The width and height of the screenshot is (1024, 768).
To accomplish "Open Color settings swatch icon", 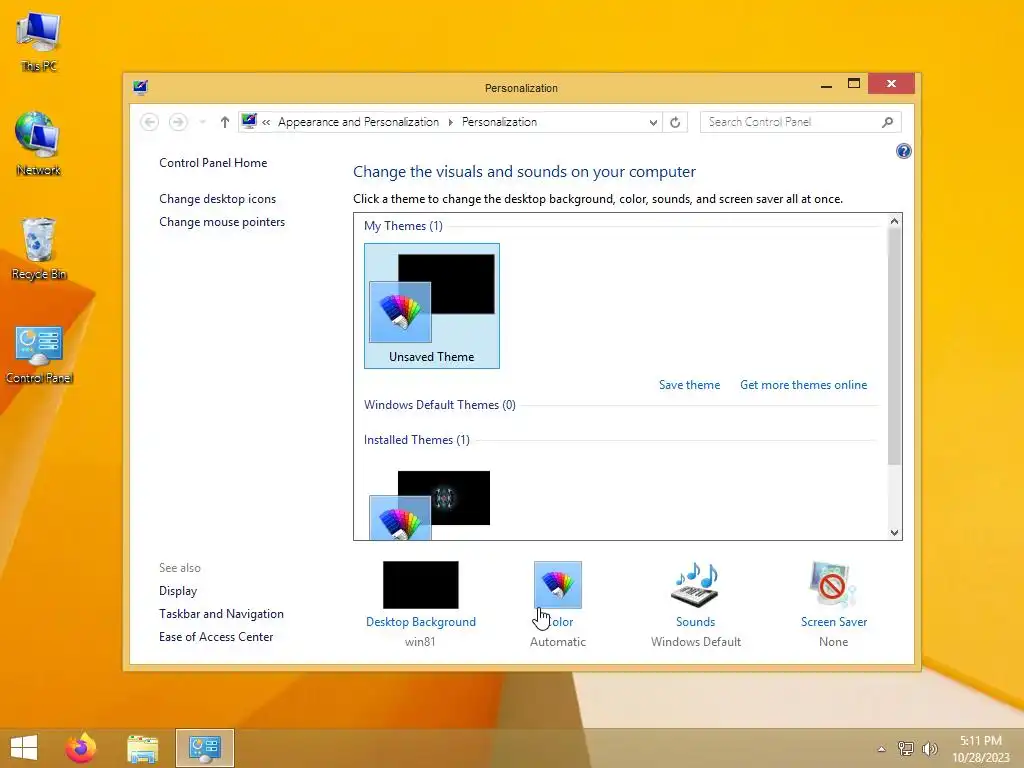I will (x=558, y=584).
